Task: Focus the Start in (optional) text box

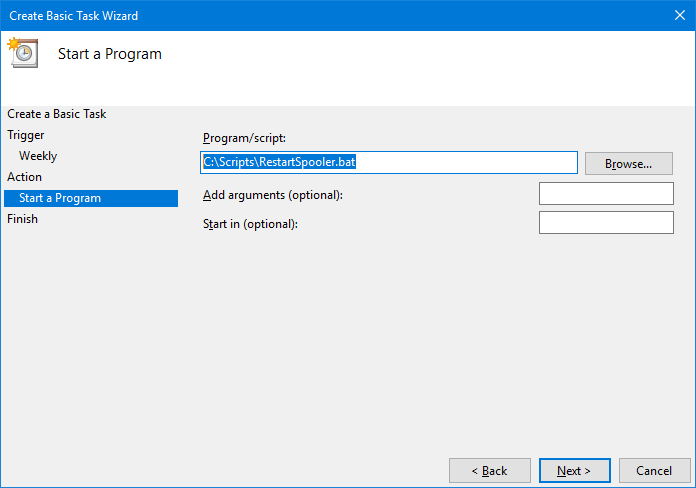Action: (x=606, y=222)
